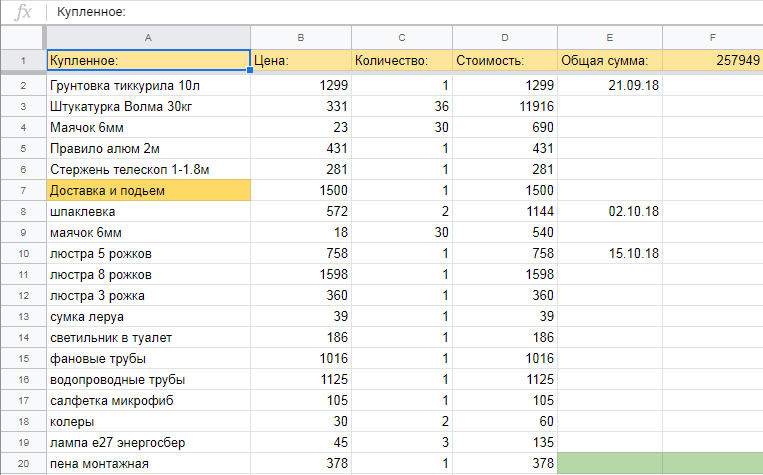Select column A header
Viewport: 763px width, 475px height.
pyautogui.click(x=148, y=37)
